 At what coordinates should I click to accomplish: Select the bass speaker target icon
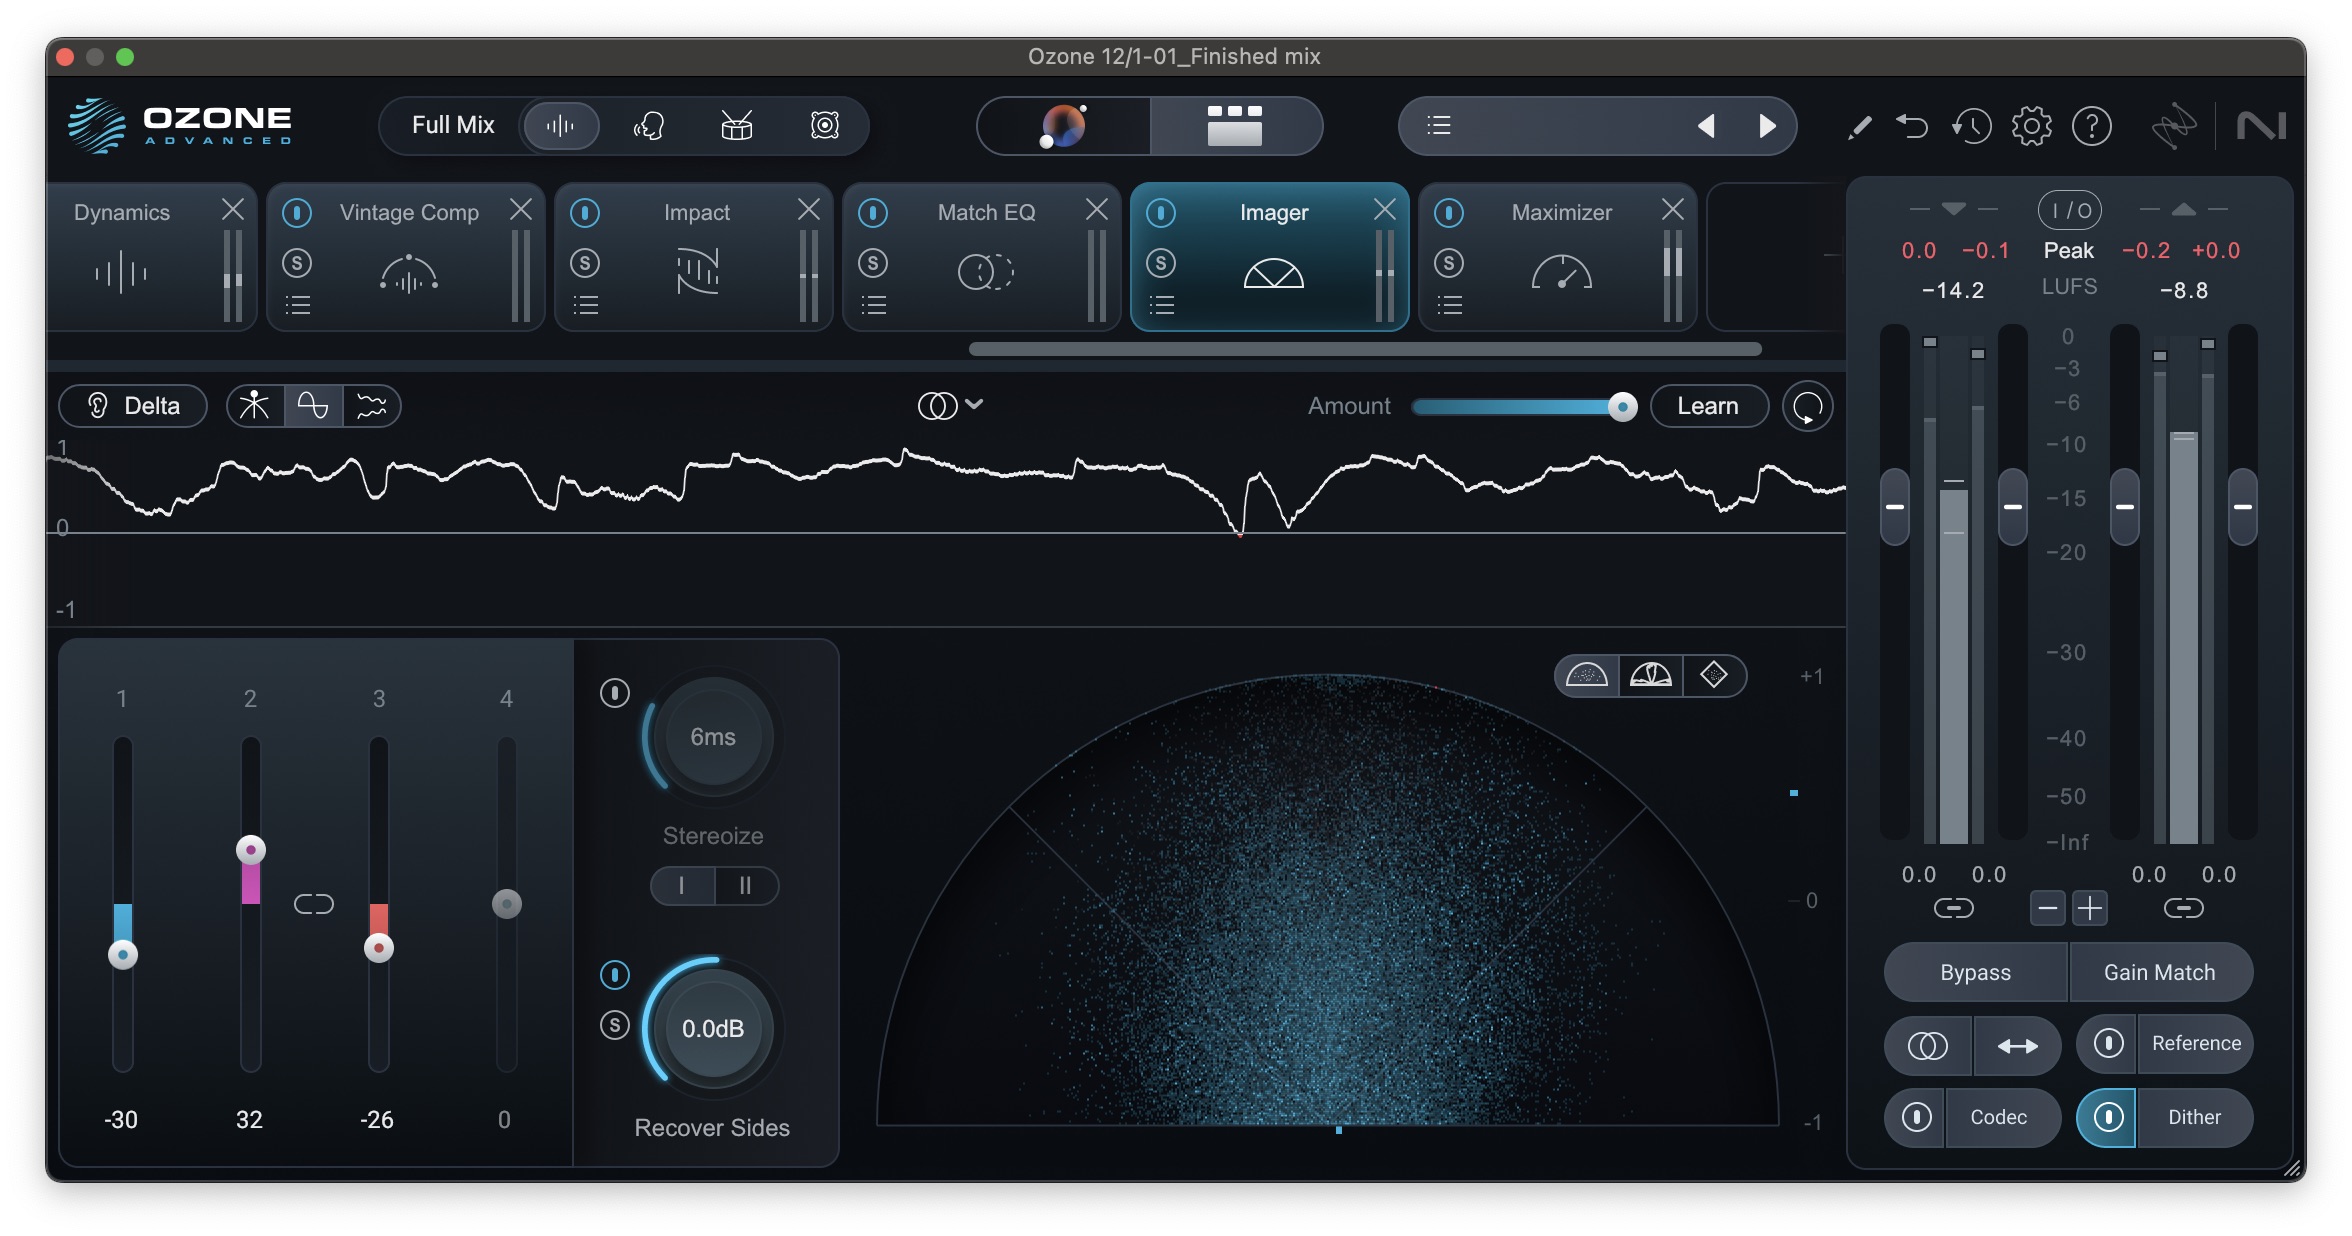pyautogui.click(x=825, y=126)
